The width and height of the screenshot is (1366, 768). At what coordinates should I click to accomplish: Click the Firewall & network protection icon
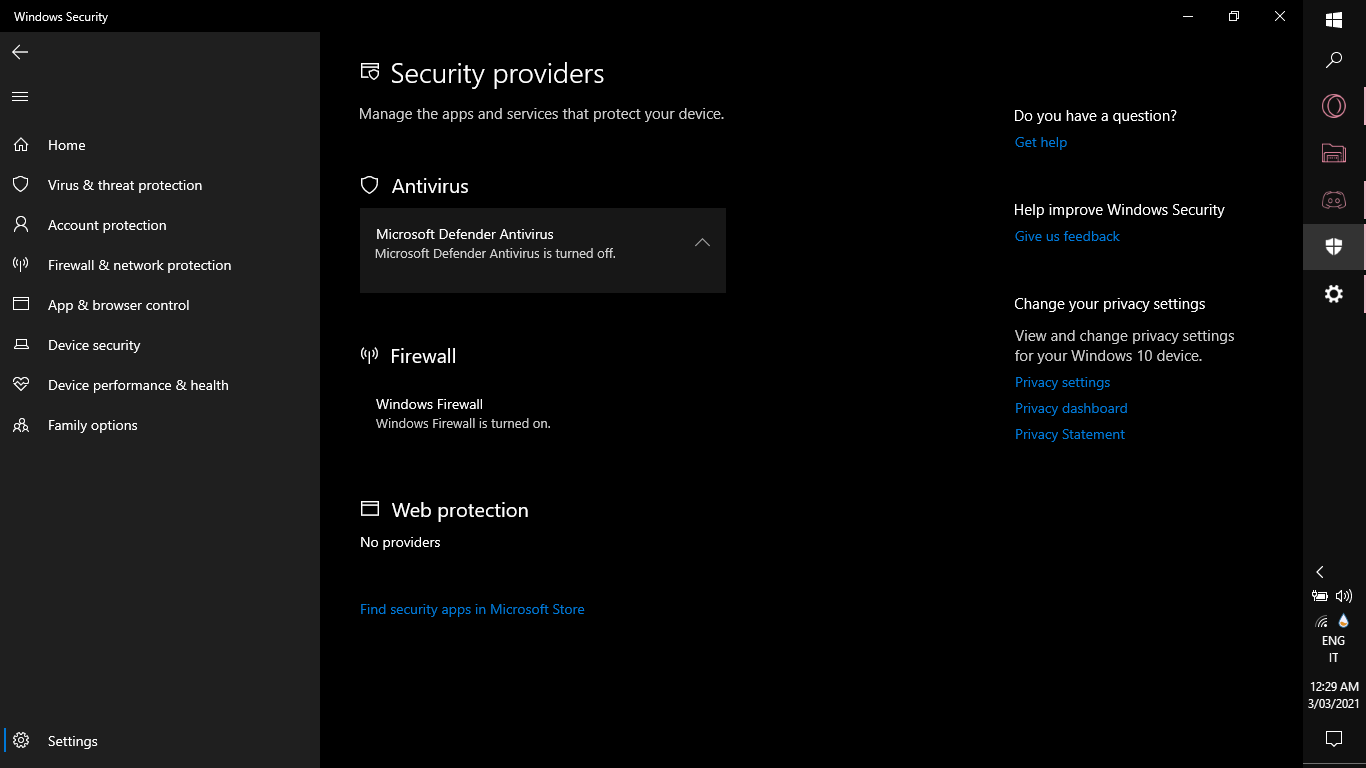pyautogui.click(x=20, y=265)
